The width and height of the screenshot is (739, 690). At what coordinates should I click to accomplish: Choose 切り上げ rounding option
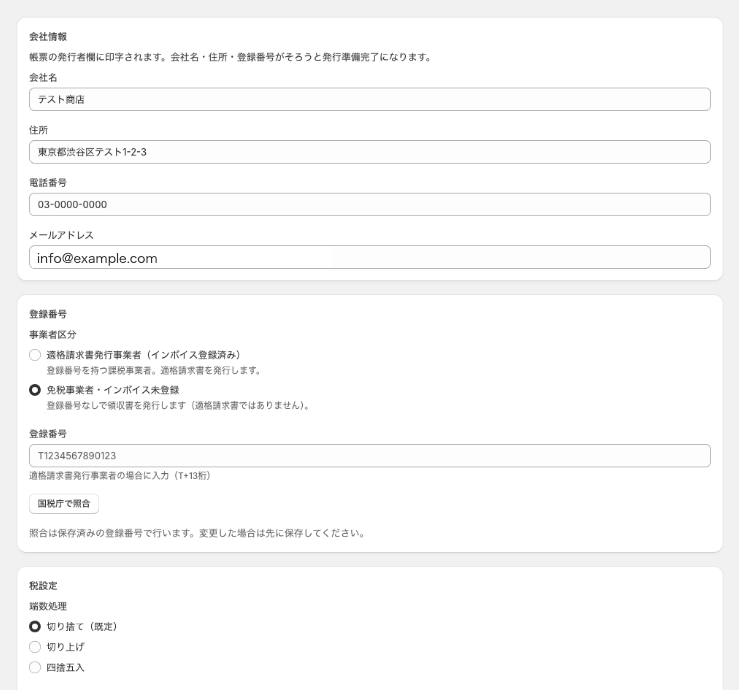[x=35, y=647]
